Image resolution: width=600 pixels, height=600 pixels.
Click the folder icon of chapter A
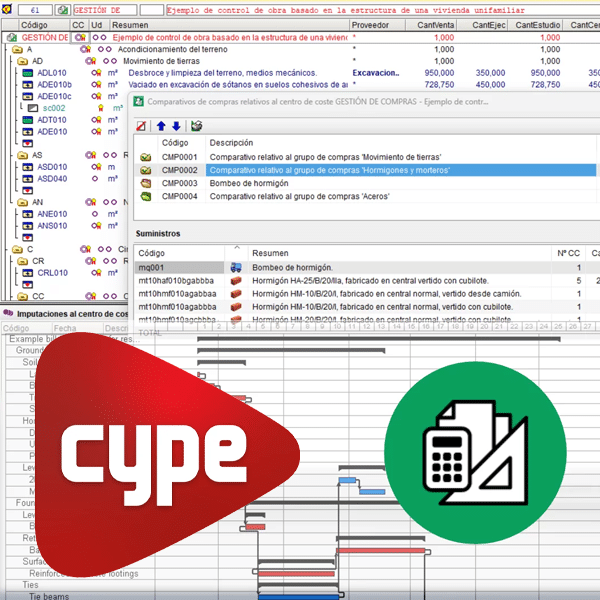pyautogui.click(x=17, y=49)
